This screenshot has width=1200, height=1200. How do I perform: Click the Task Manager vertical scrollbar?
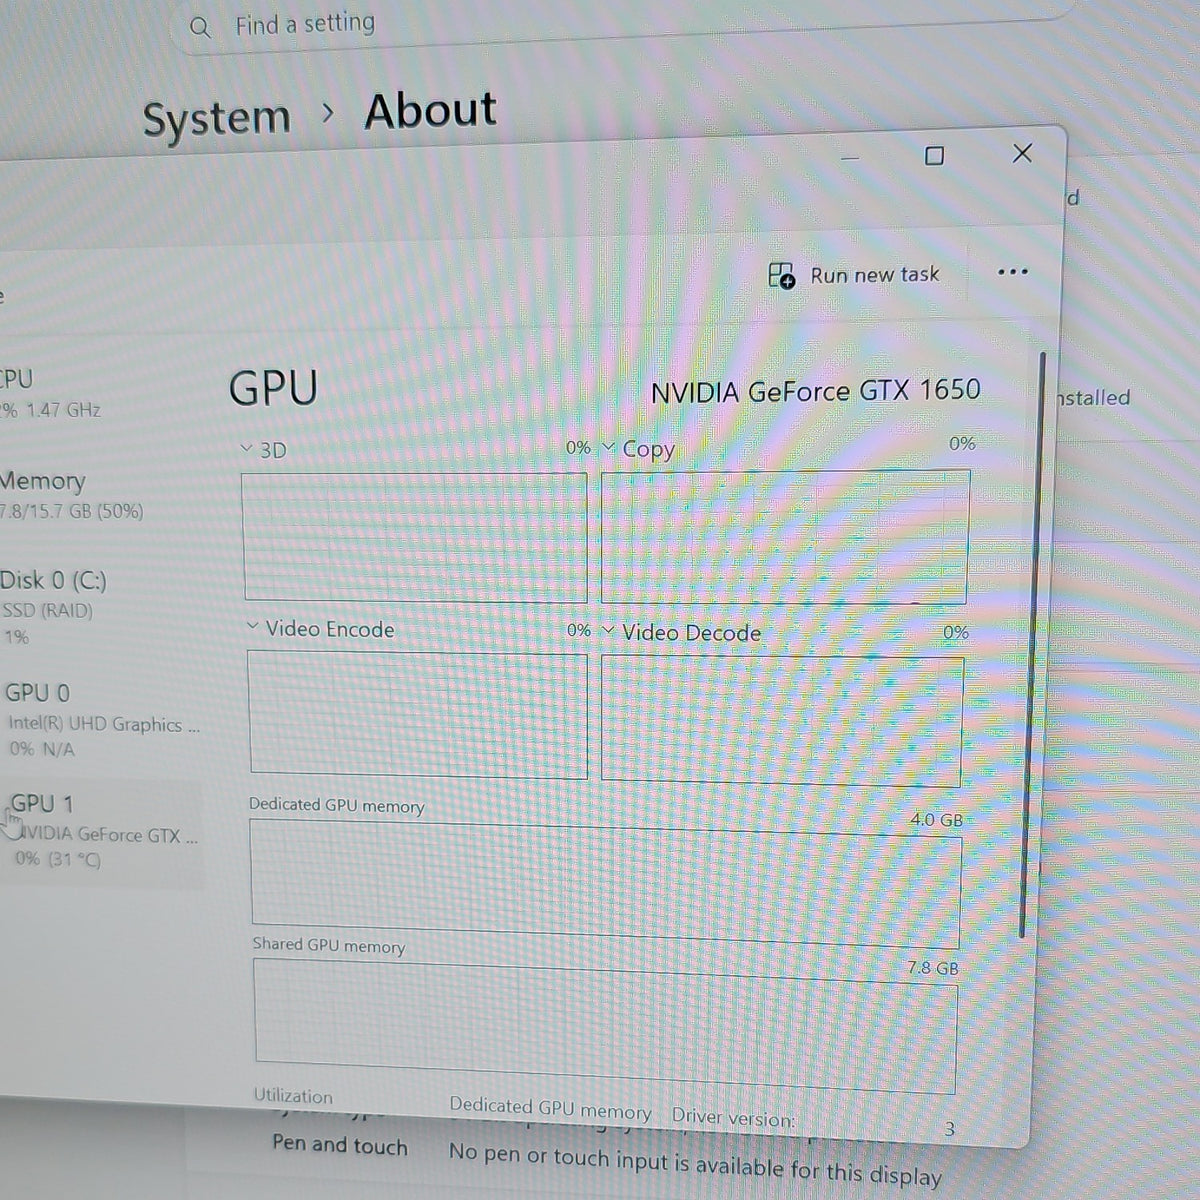click(1032, 645)
